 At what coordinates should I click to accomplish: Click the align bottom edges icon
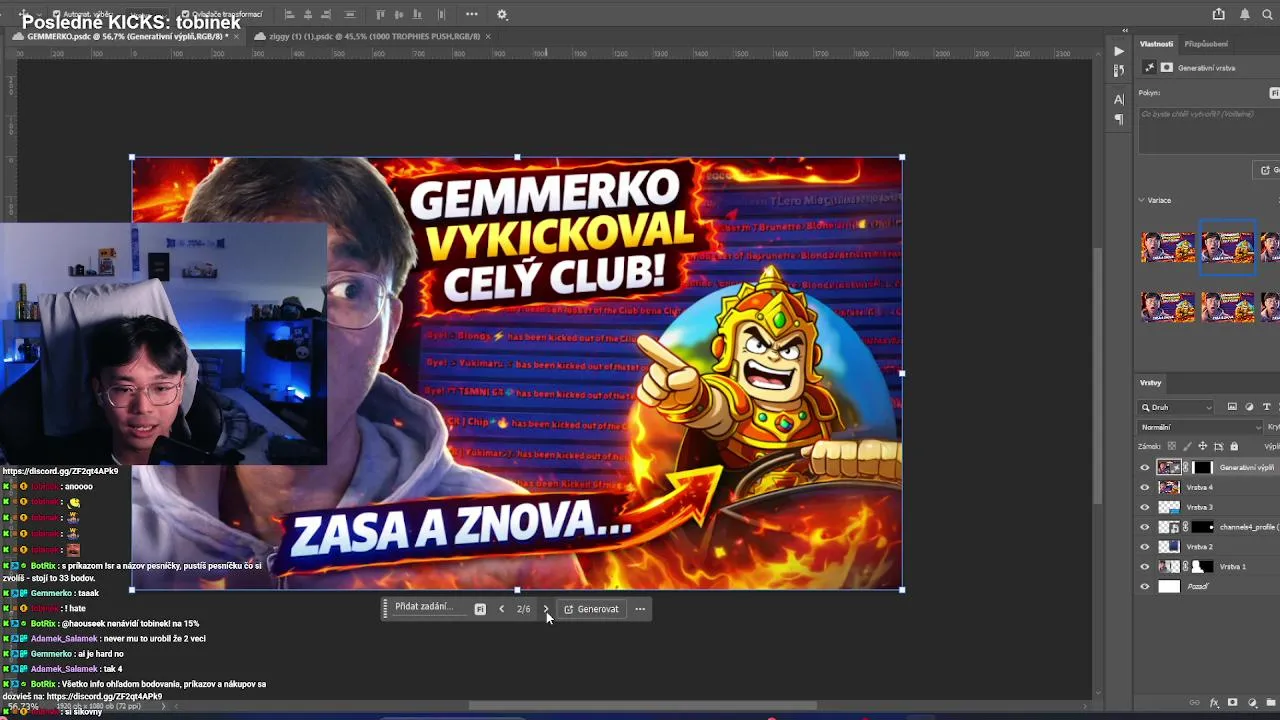click(416, 14)
